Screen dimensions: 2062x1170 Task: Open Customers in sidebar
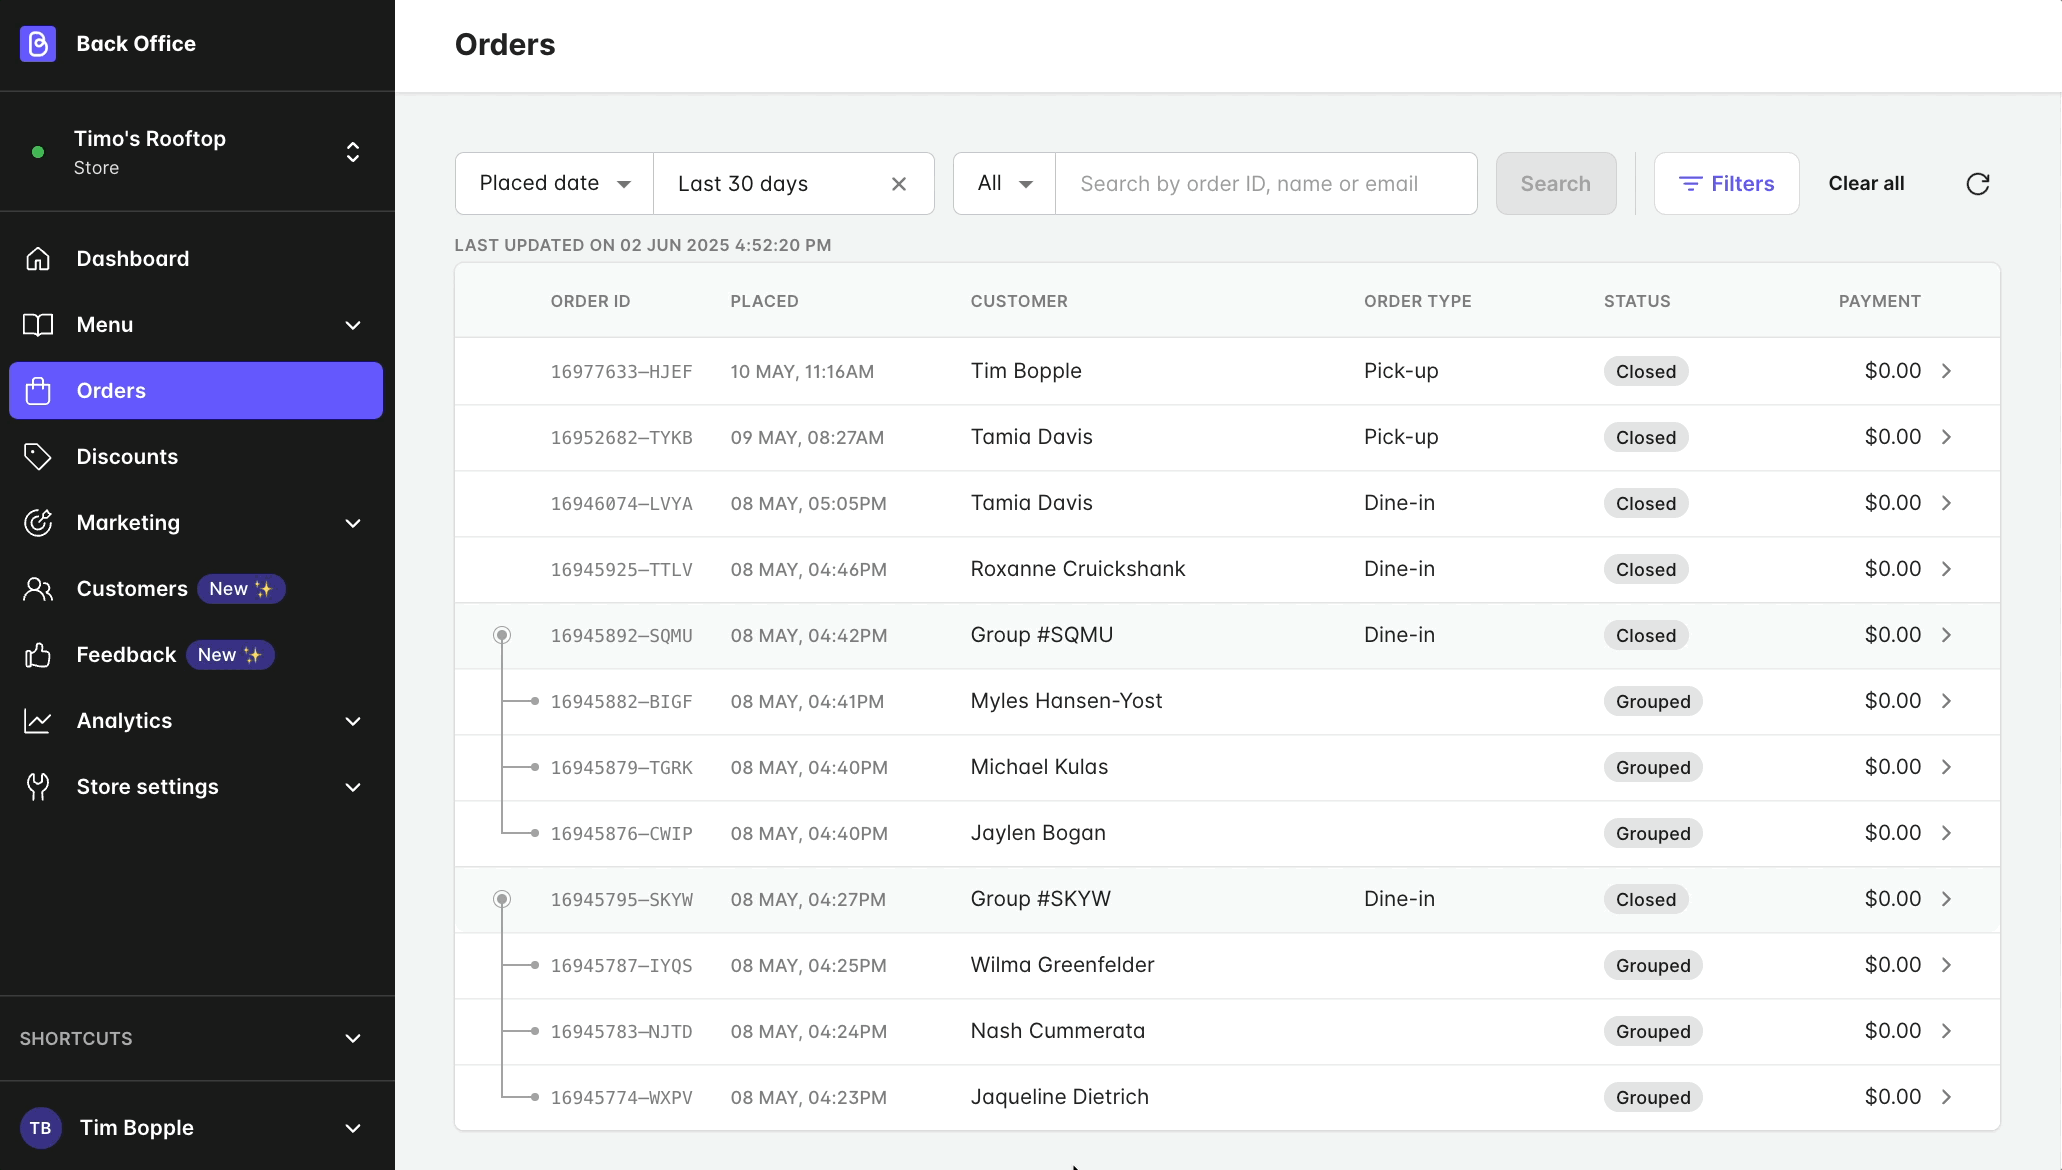click(x=196, y=589)
